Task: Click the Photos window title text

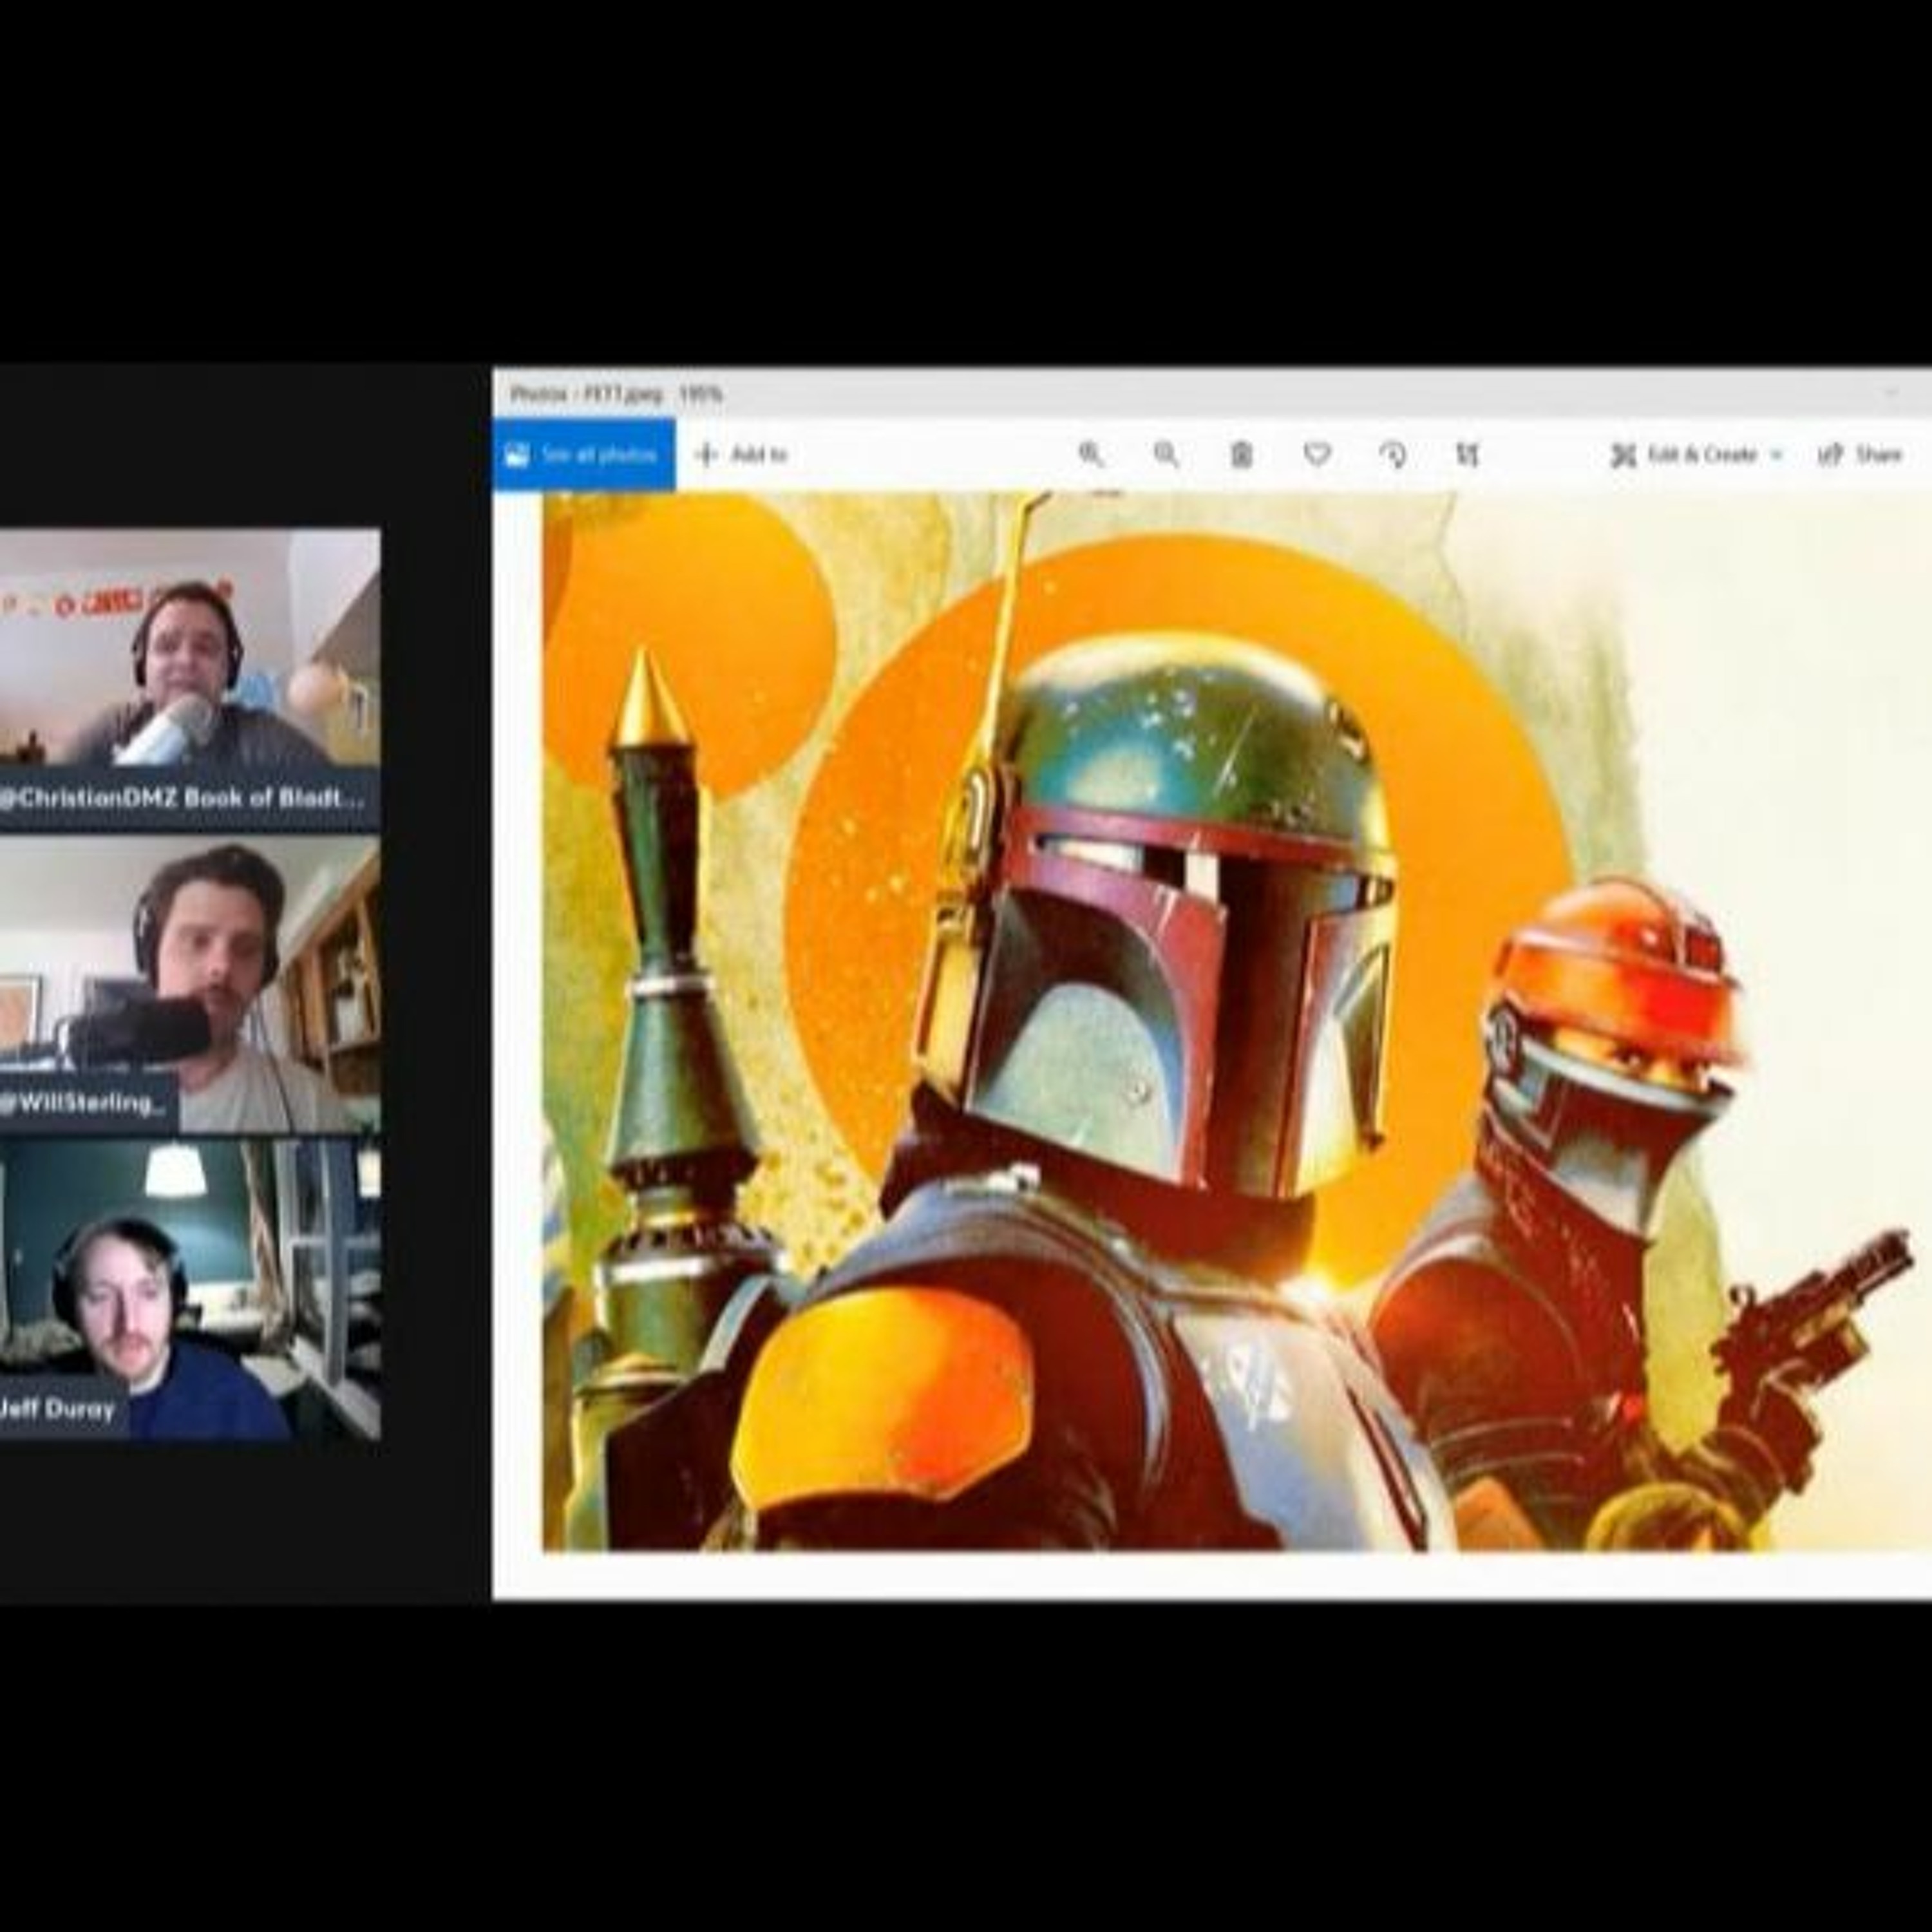Action: click(x=616, y=394)
